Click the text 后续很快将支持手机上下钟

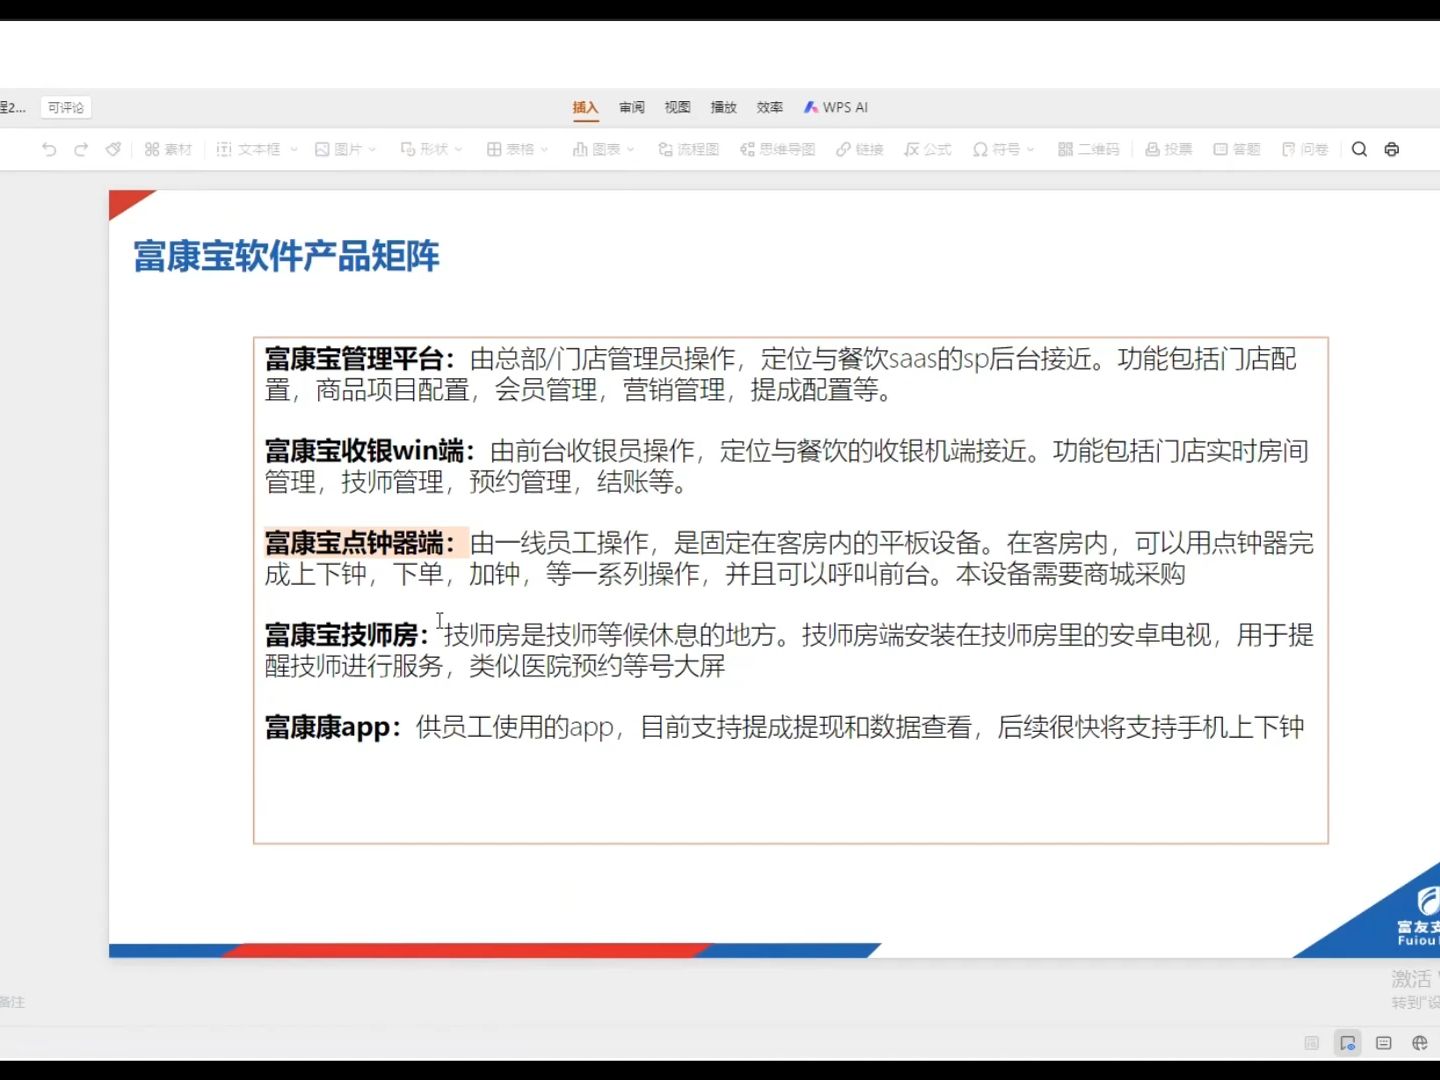click(x=1150, y=727)
